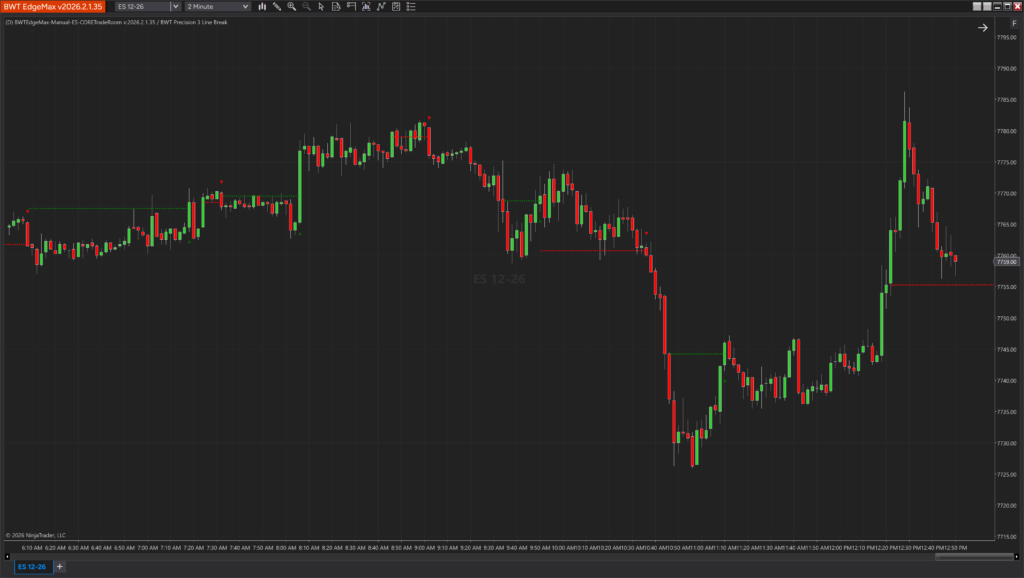Click the first gray window link button
The height and width of the screenshot is (578, 1024).
pyautogui.click(x=977, y=7)
